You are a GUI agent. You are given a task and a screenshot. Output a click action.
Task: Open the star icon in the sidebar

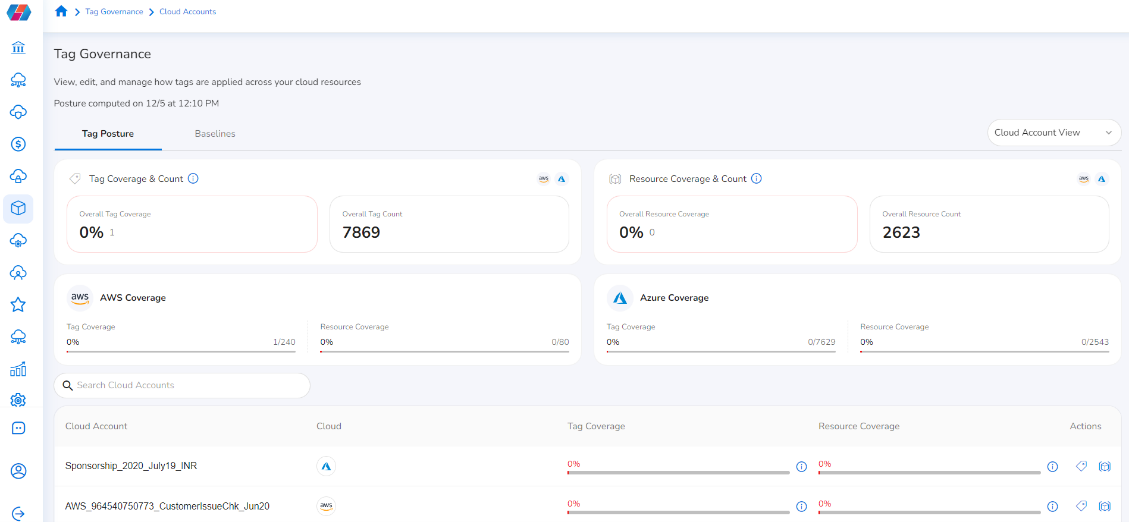pyautogui.click(x=18, y=304)
